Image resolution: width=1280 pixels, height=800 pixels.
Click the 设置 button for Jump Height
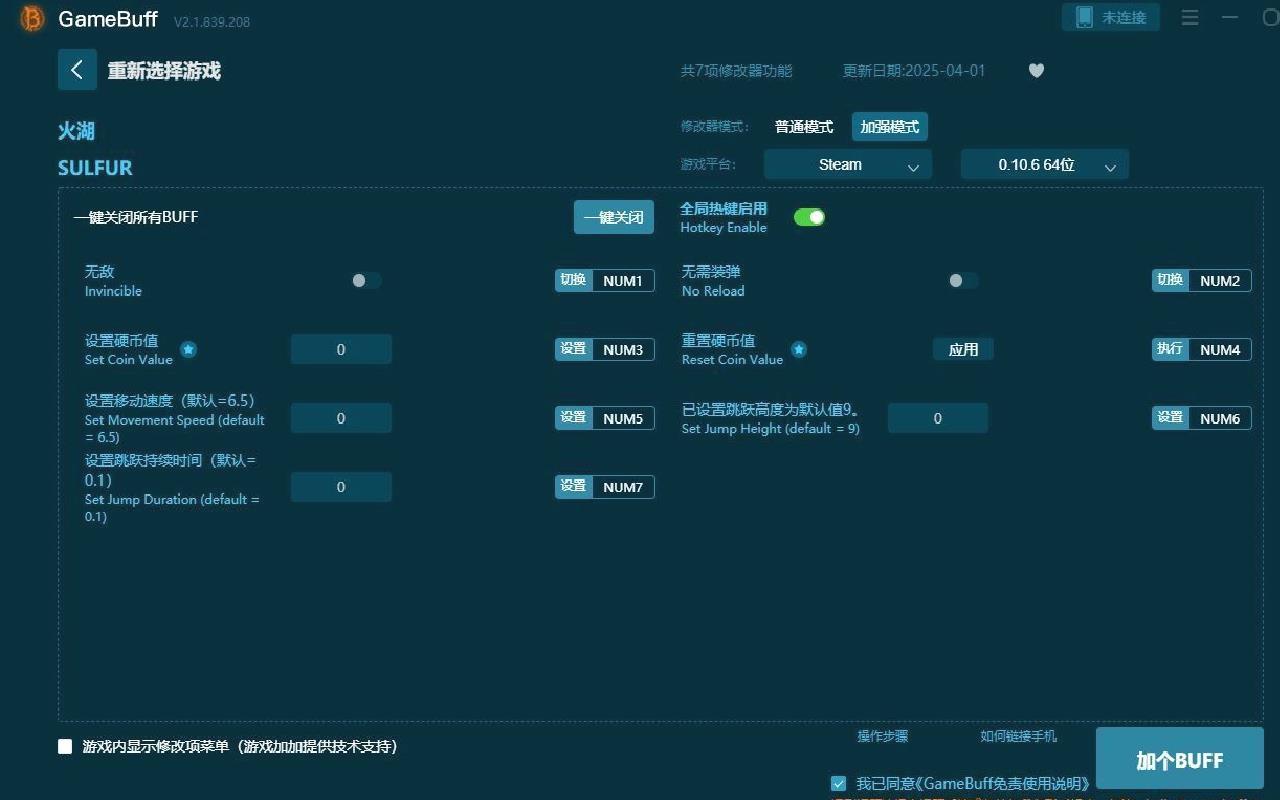[1171, 418]
